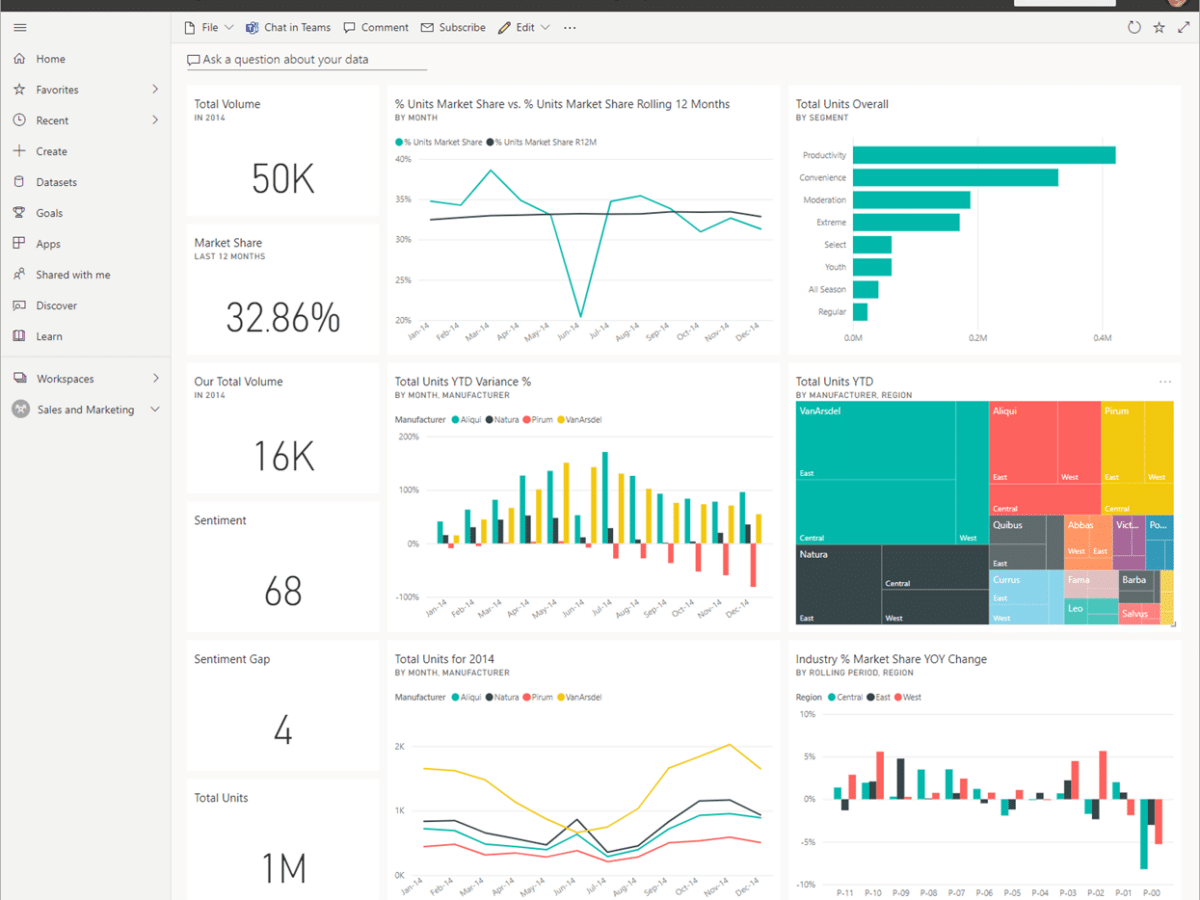The width and height of the screenshot is (1200, 900).
Task: Favorite this dashboard with the star icon
Action: pos(1159,28)
